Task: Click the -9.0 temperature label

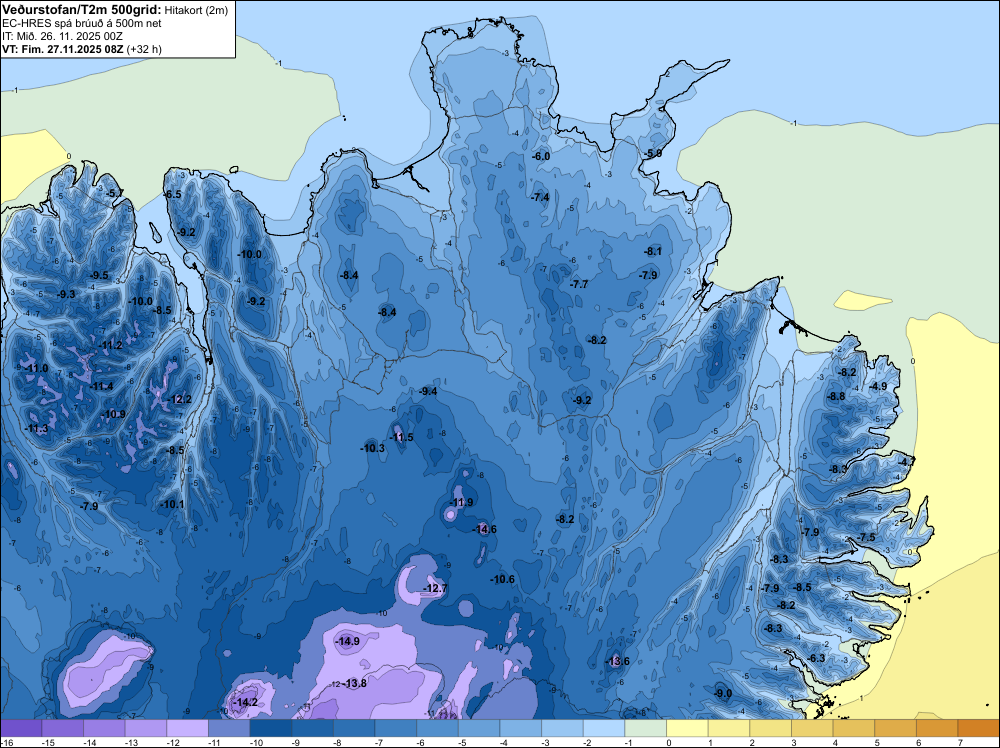Action: click(723, 693)
